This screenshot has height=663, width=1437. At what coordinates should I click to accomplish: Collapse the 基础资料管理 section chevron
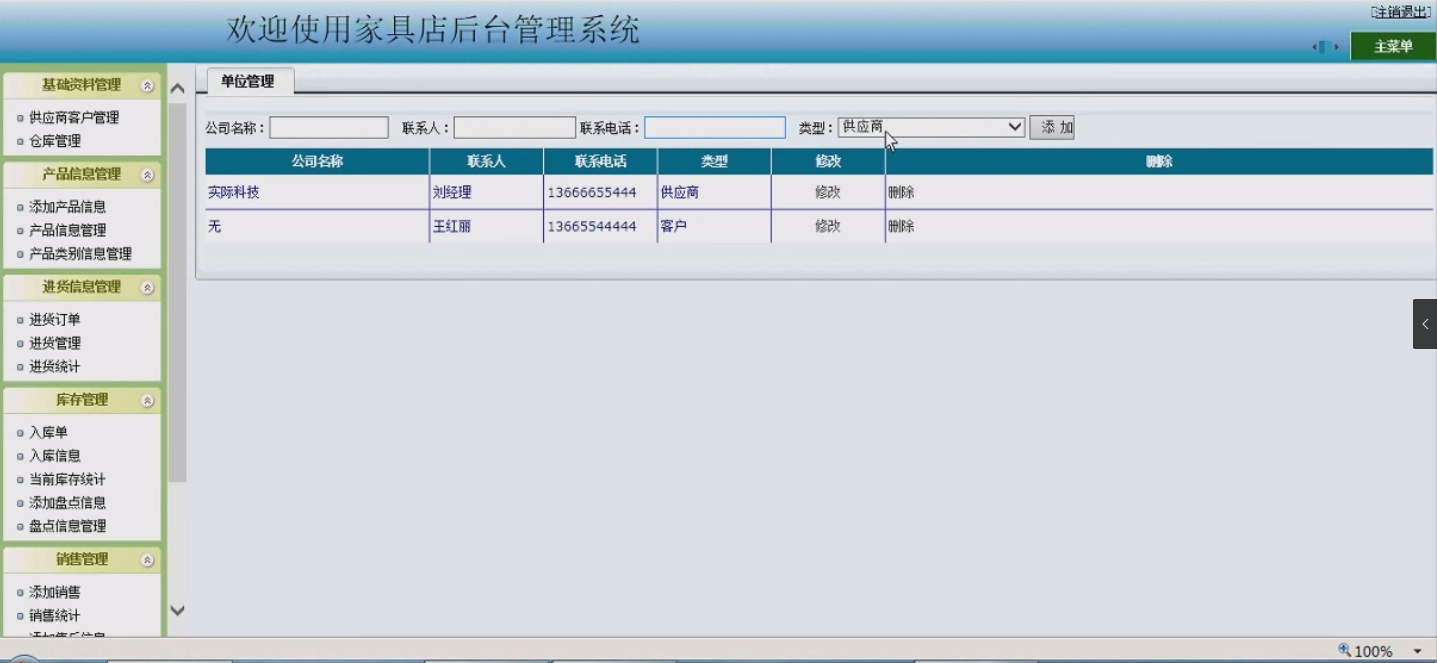click(x=148, y=86)
